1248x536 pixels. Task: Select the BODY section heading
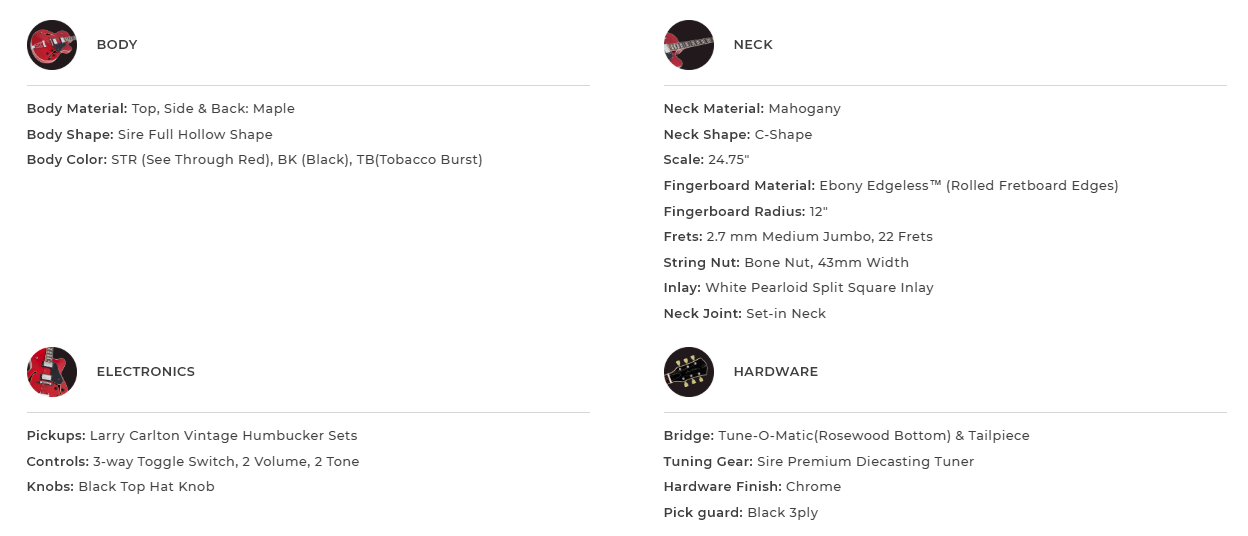117,45
